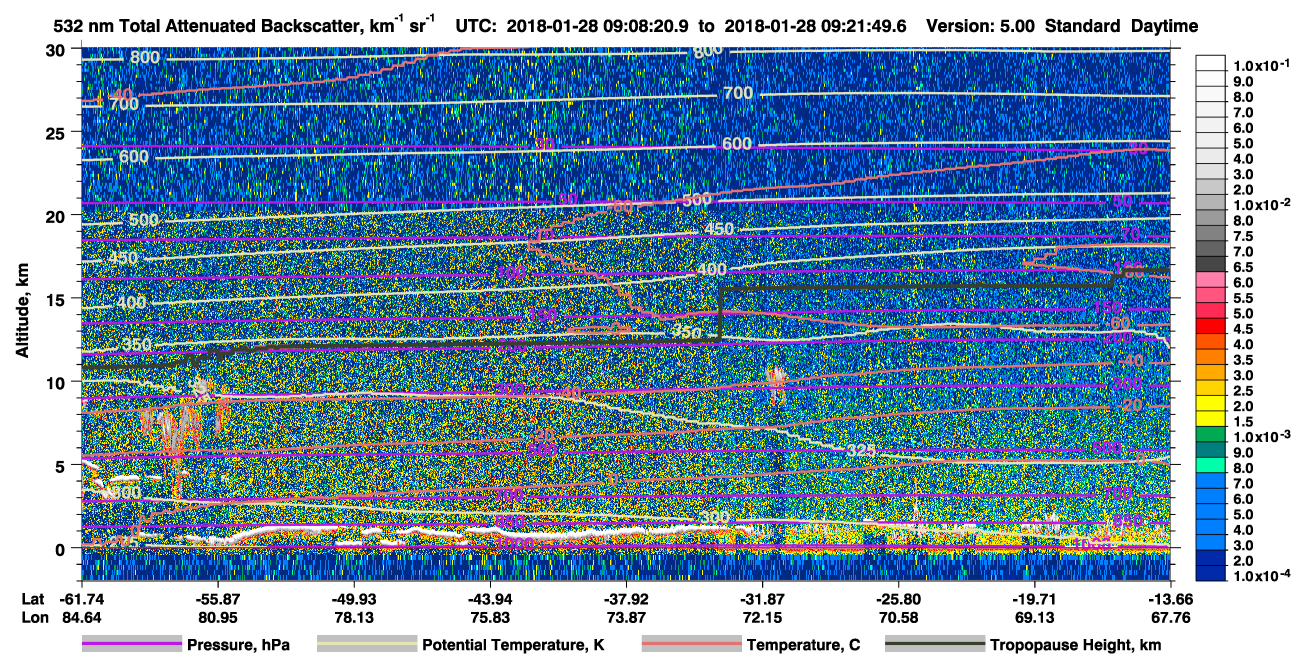Click latitude value -19.71
This screenshot has width=1300, height=667.
[1034, 599]
